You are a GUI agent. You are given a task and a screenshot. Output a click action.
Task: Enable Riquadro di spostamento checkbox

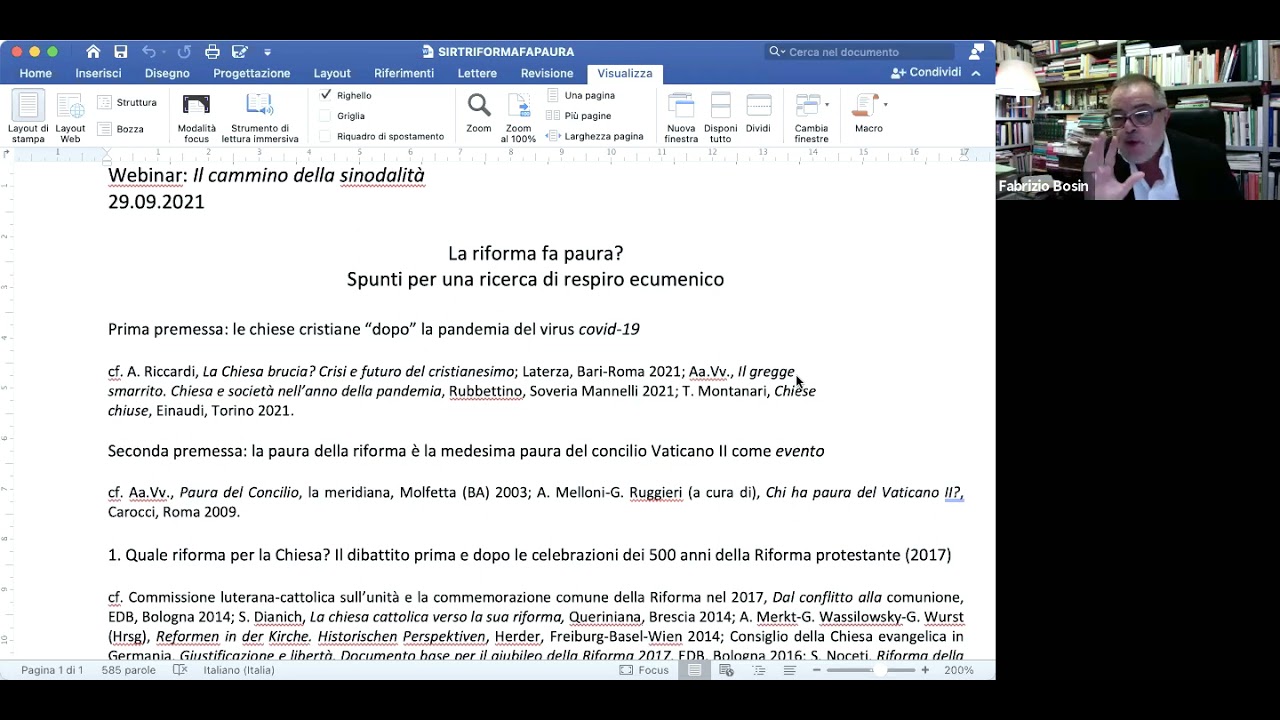pyautogui.click(x=326, y=136)
